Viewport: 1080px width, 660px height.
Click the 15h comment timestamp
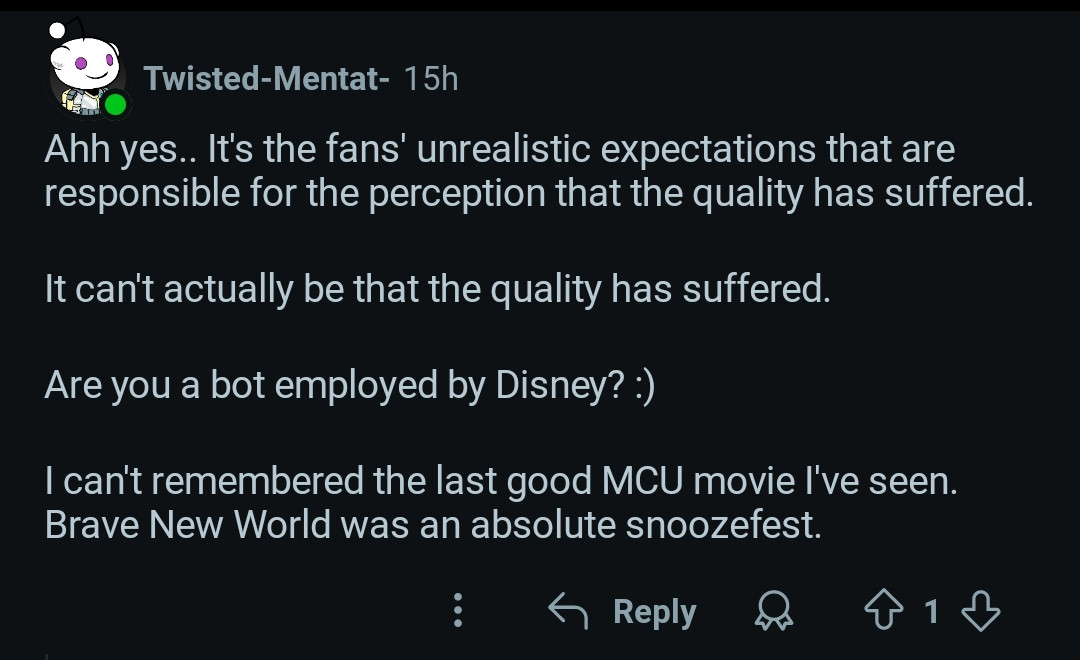click(x=431, y=78)
